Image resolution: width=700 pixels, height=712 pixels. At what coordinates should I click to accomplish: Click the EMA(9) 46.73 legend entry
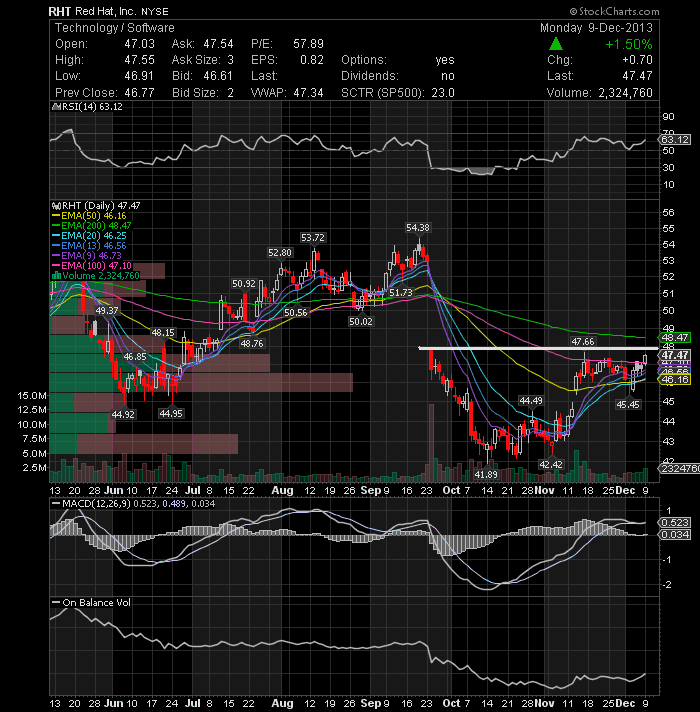91,256
